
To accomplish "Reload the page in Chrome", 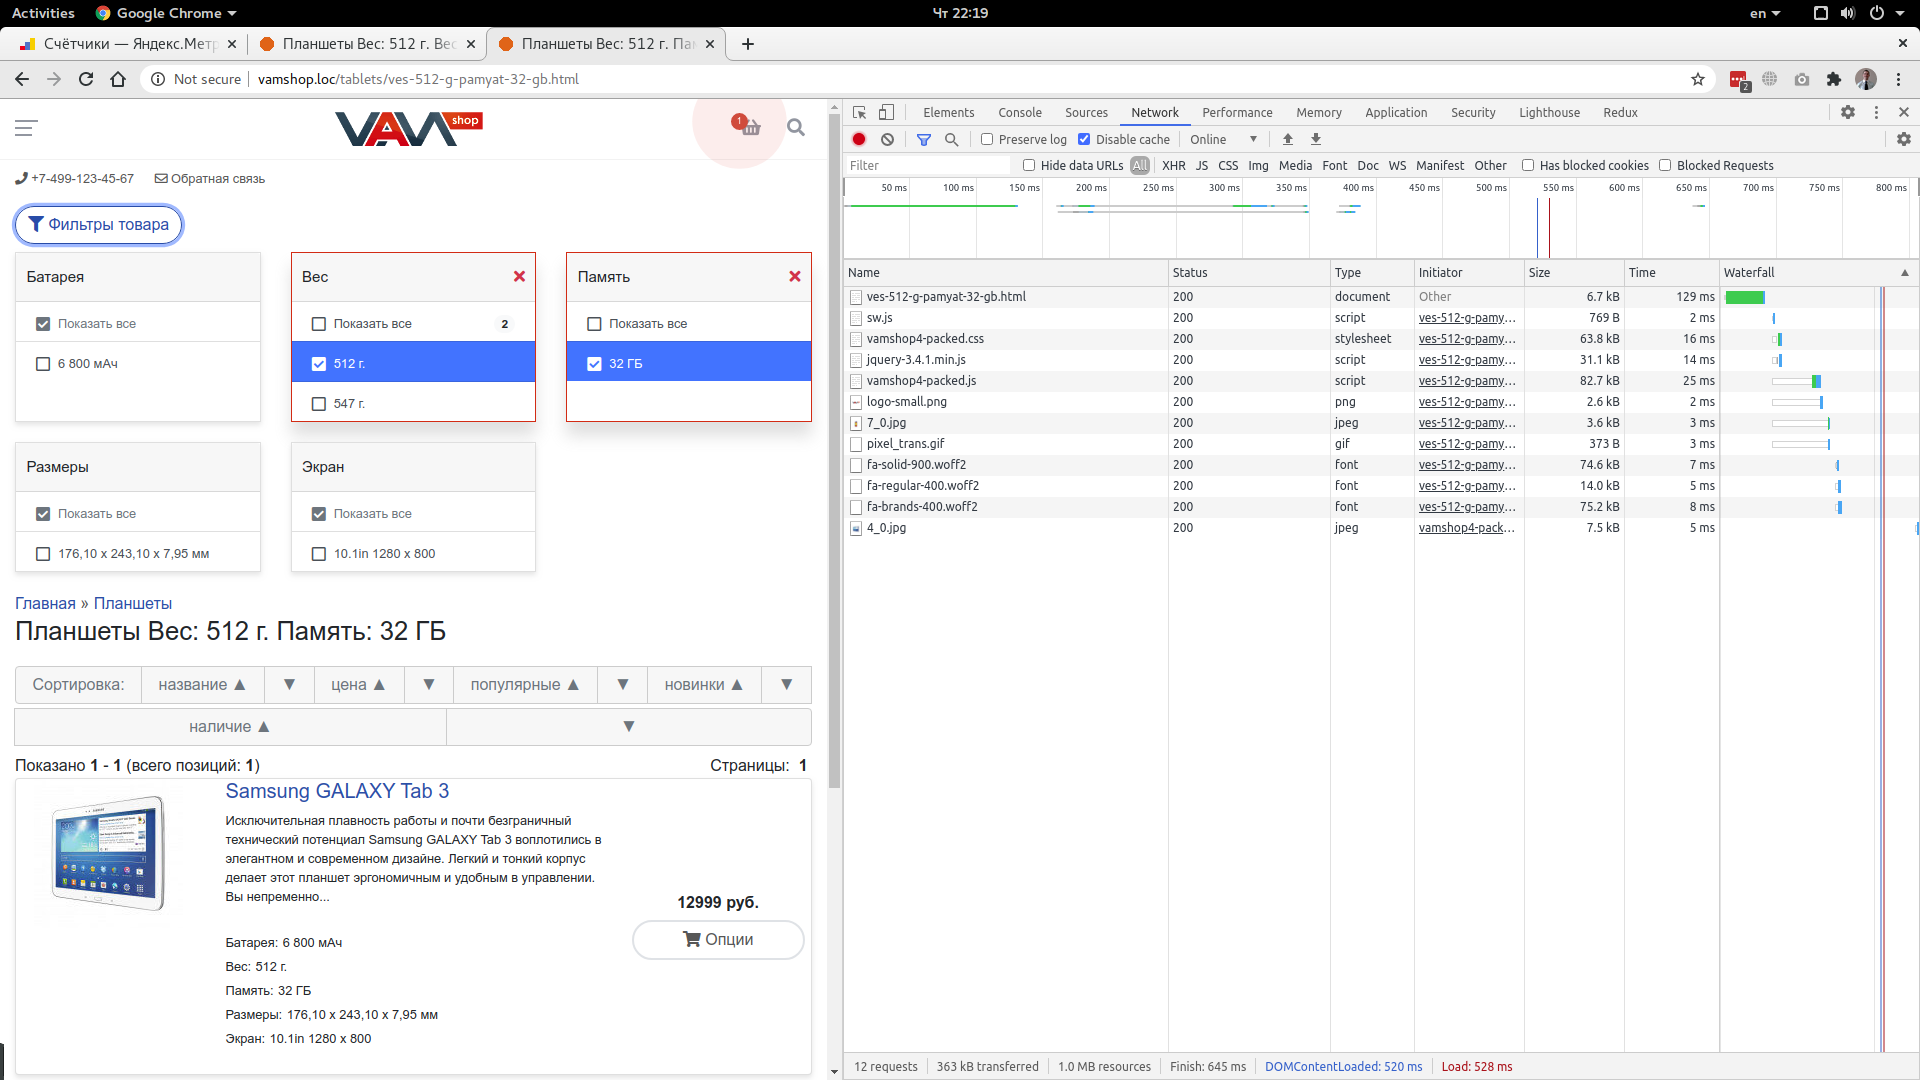I will pyautogui.click(x=86, y=79).
